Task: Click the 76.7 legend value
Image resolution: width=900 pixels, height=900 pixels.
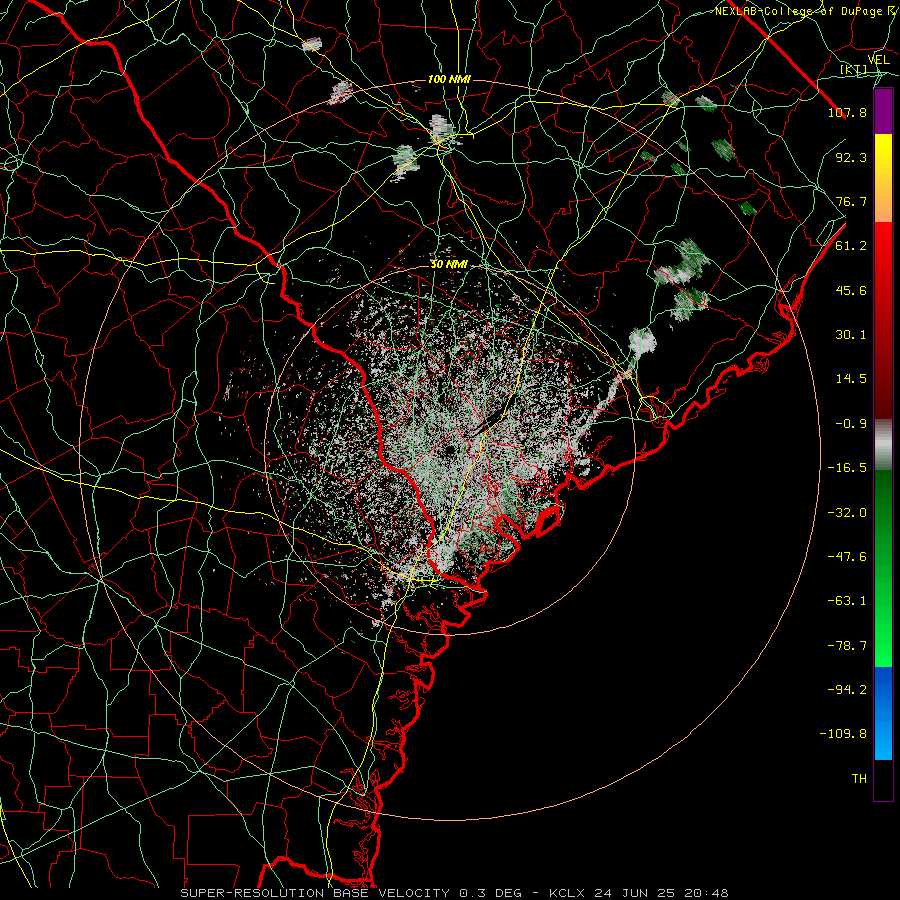Action: (x=851, y=201)
